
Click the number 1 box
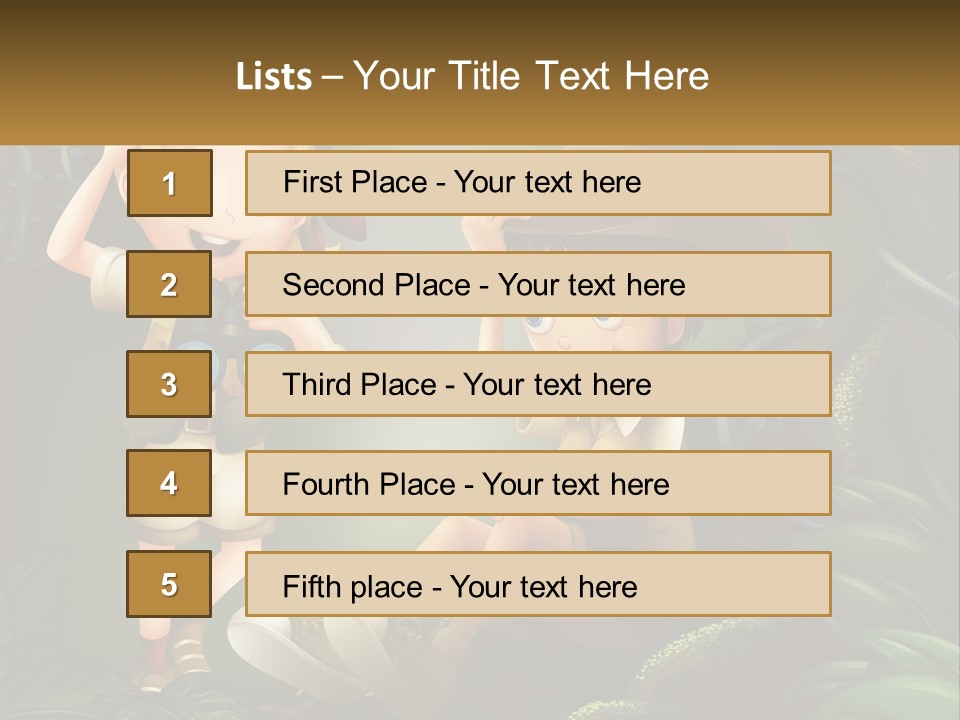pyautogui.click(x=170, y=183)
